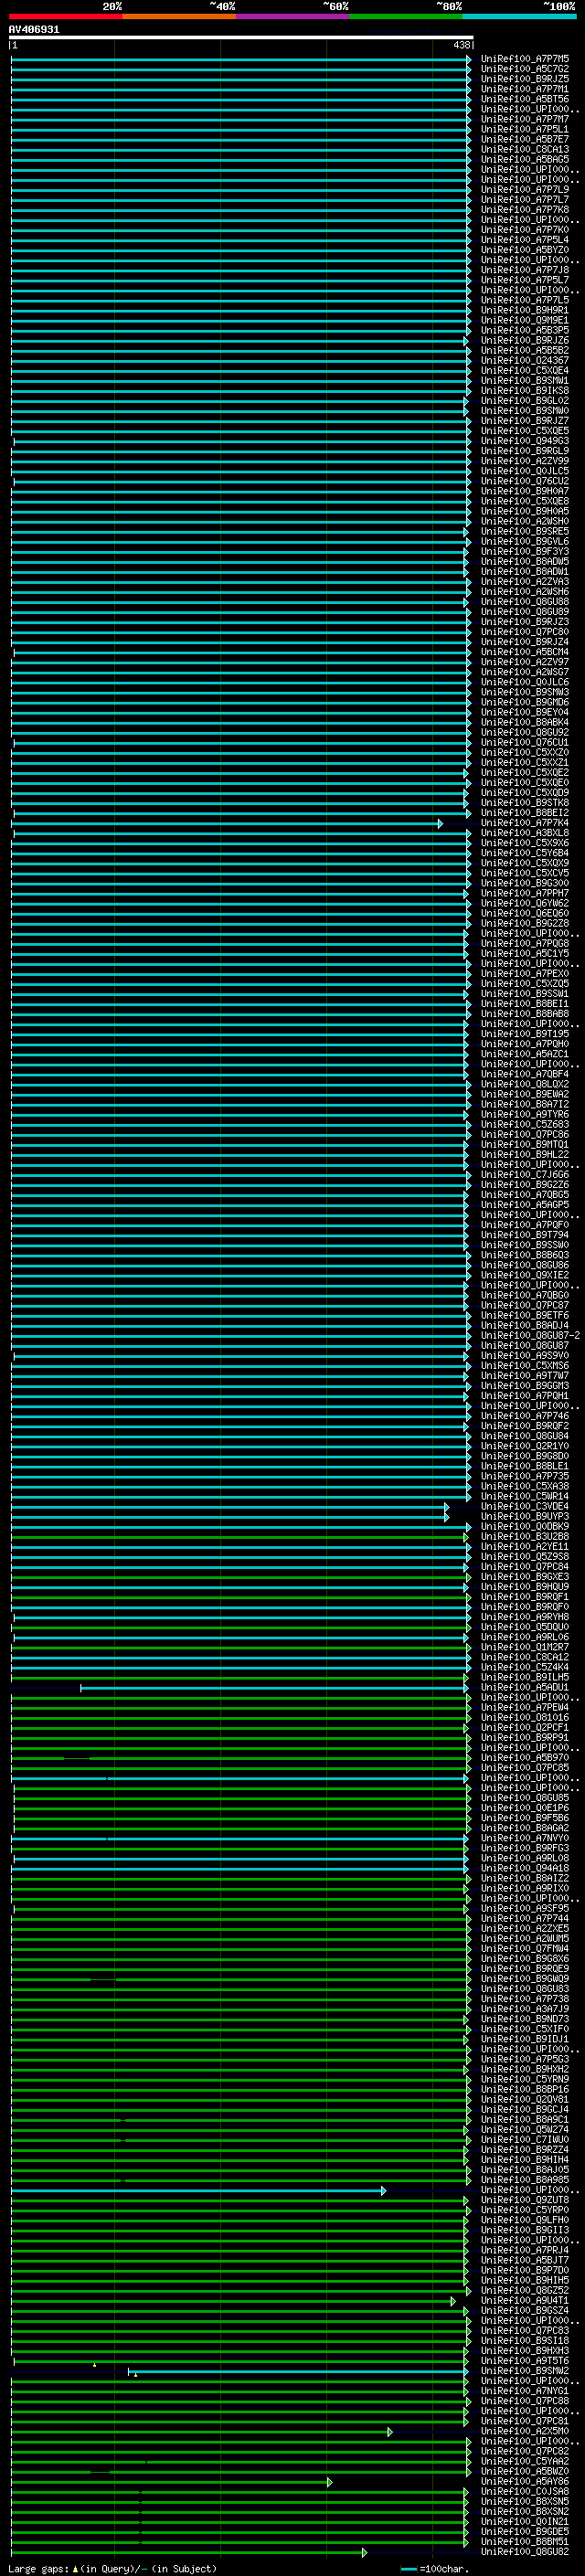Click the cyan ~100% identity legend segment
585x2576 pixels.
(520, 16)
